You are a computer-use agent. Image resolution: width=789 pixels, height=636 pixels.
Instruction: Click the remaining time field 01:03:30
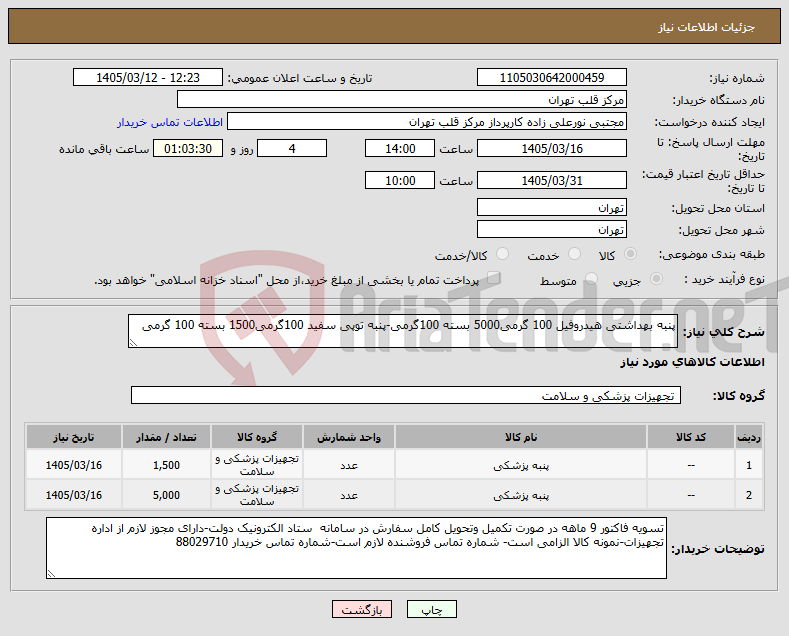188,148
